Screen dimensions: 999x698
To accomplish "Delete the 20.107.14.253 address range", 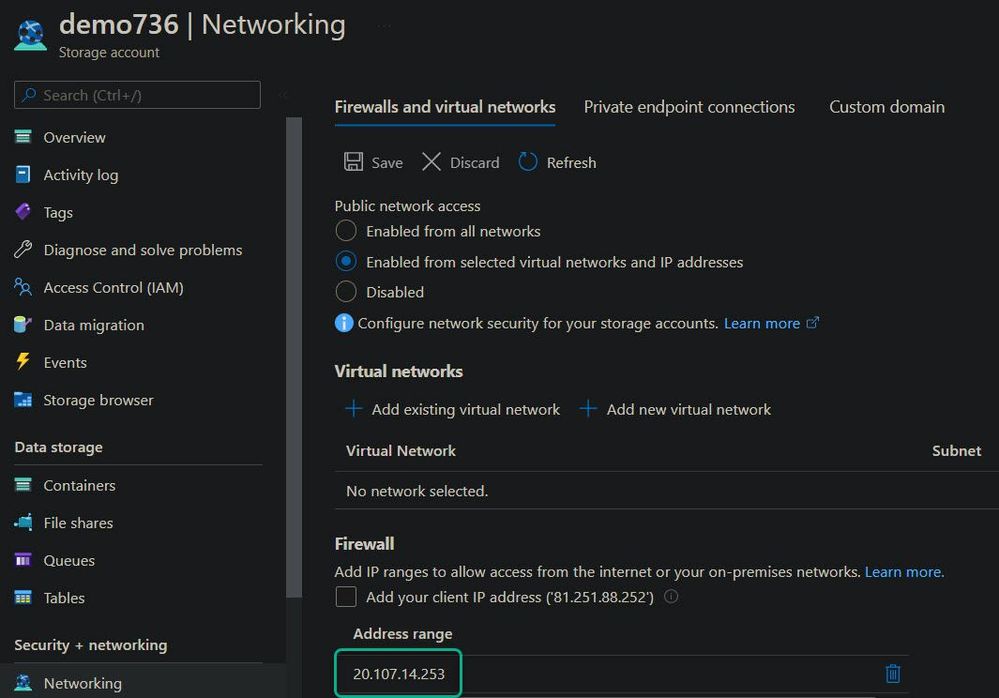I will 893,674.
